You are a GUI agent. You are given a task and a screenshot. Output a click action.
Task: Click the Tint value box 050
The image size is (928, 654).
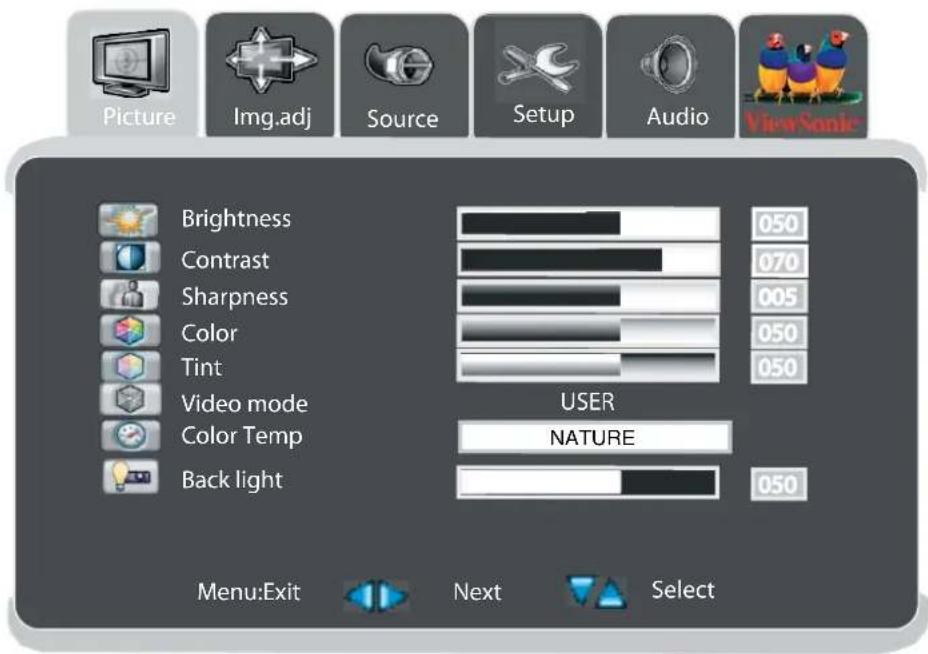[x=779, y=368]
